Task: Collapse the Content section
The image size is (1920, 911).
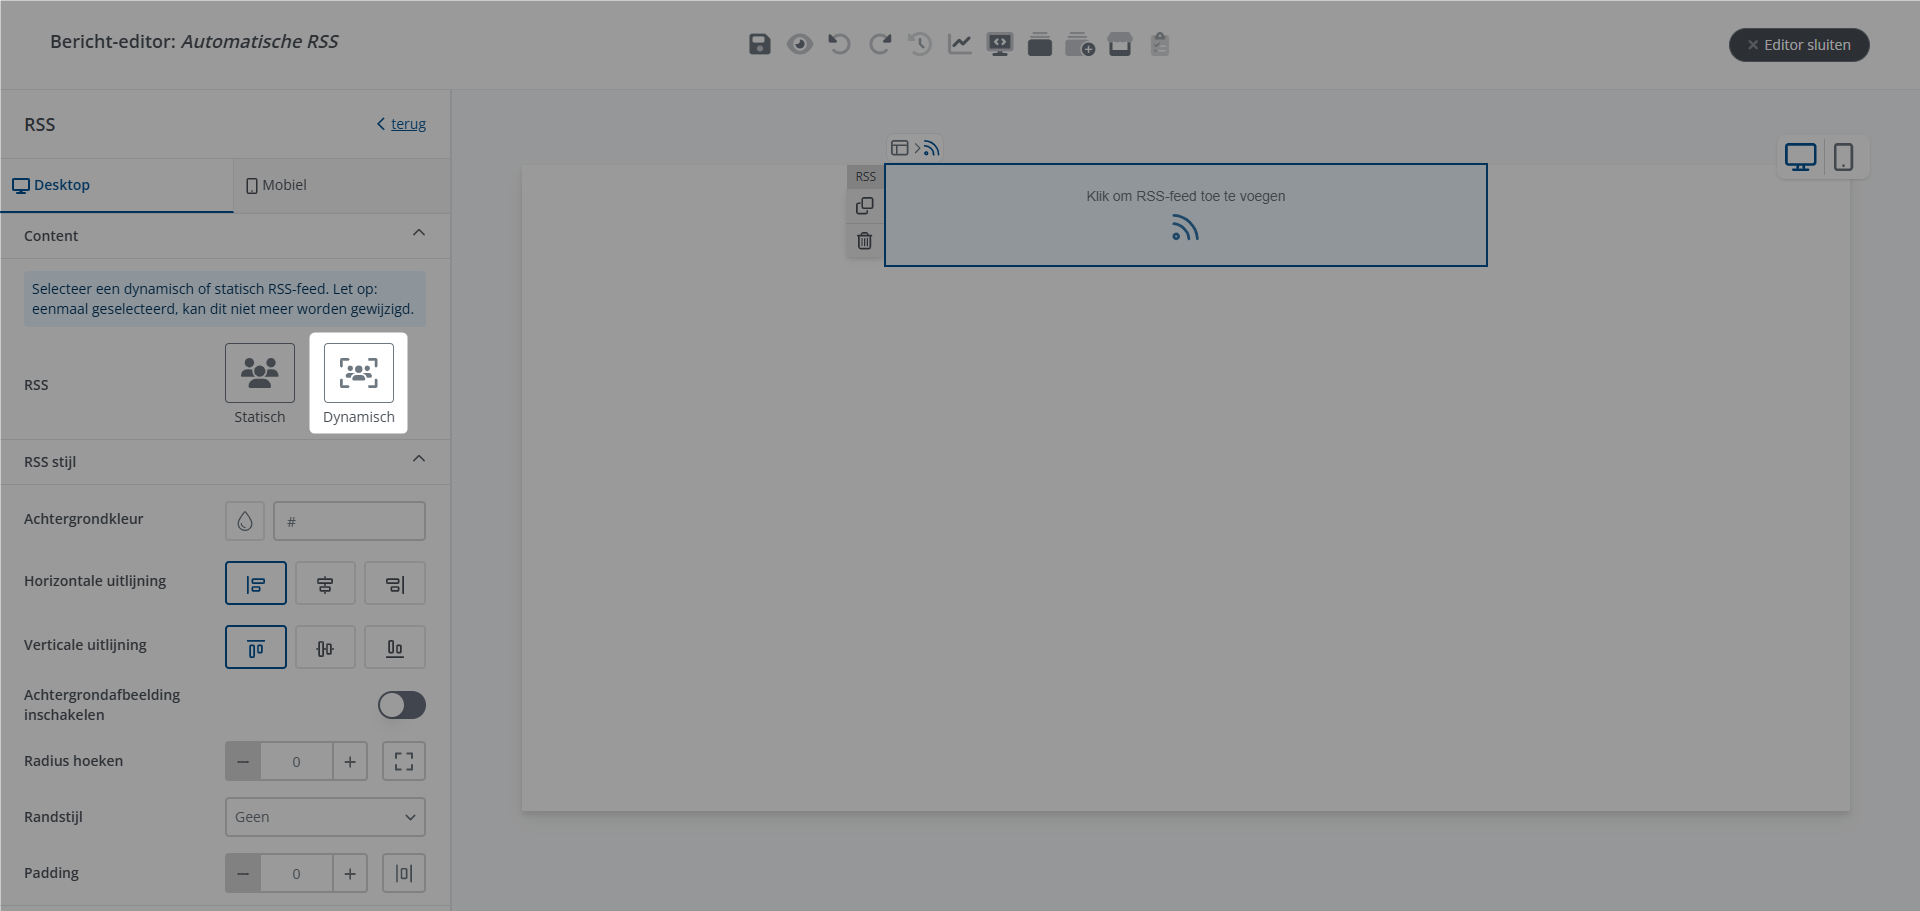Action: (x=419, y=233)
